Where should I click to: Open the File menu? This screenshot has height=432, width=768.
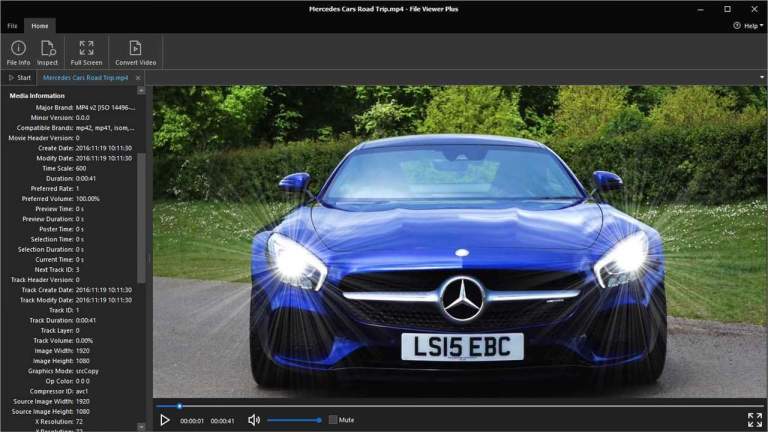12,26
